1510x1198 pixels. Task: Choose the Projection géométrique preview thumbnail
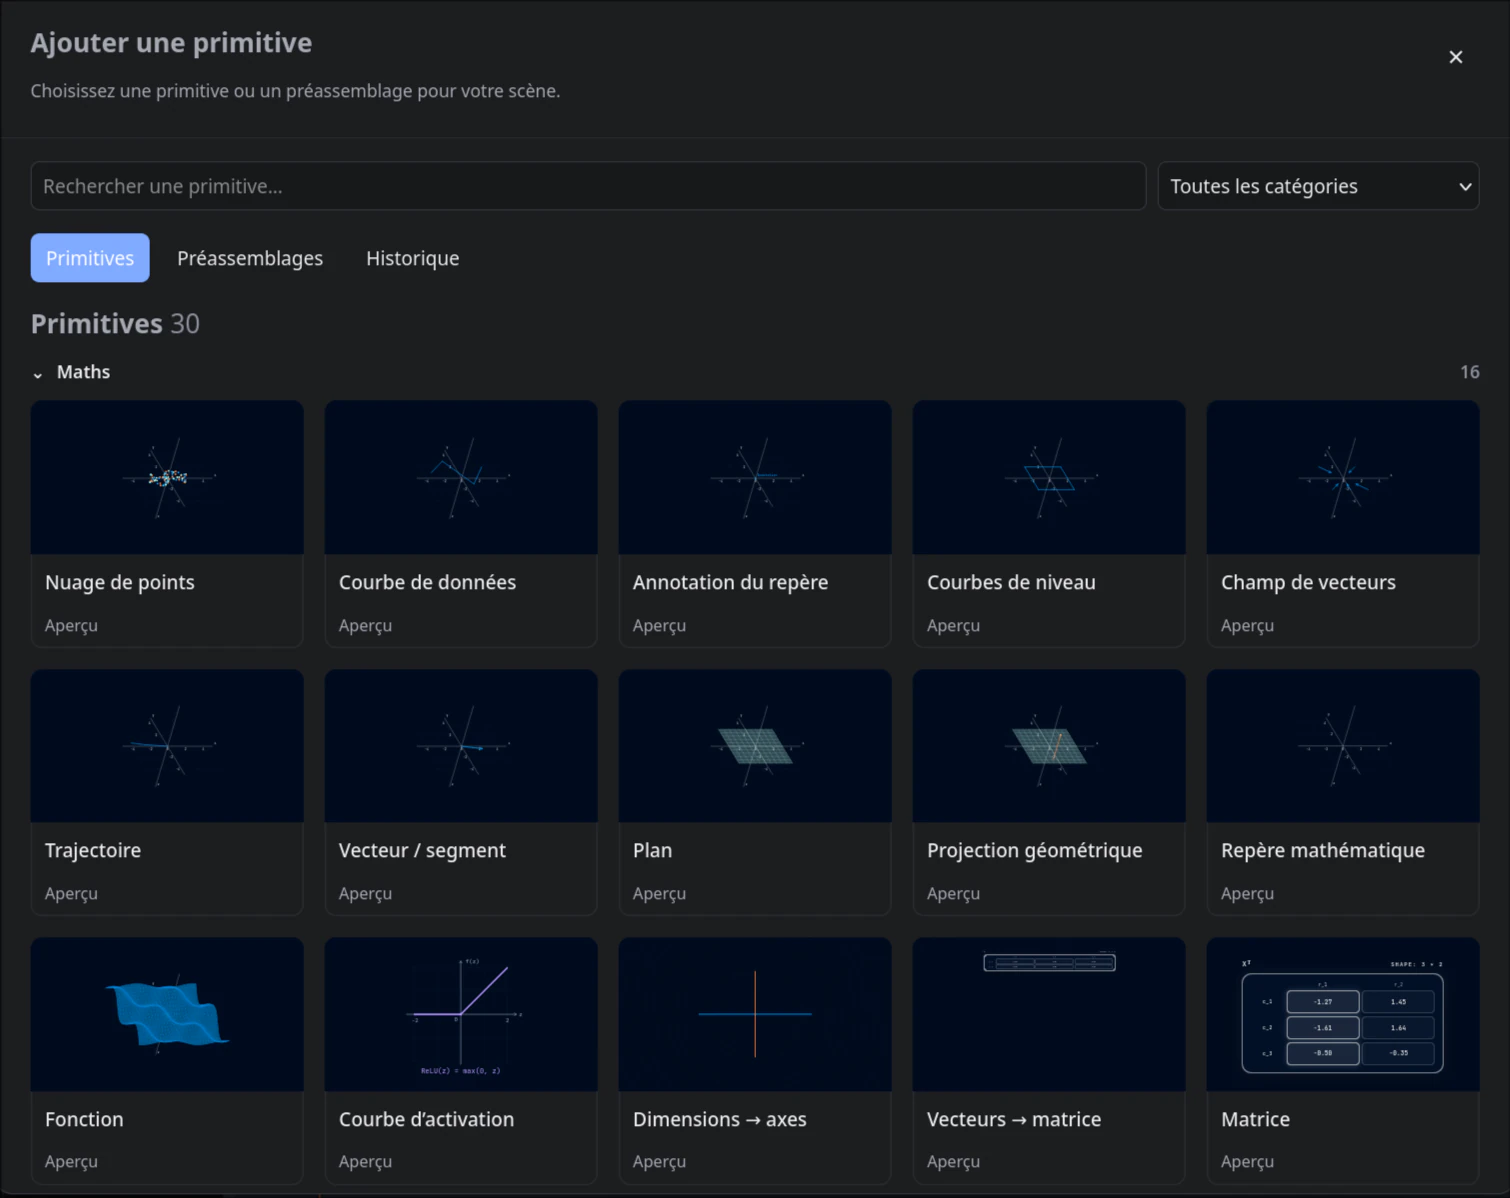(x=1049, y=746)
